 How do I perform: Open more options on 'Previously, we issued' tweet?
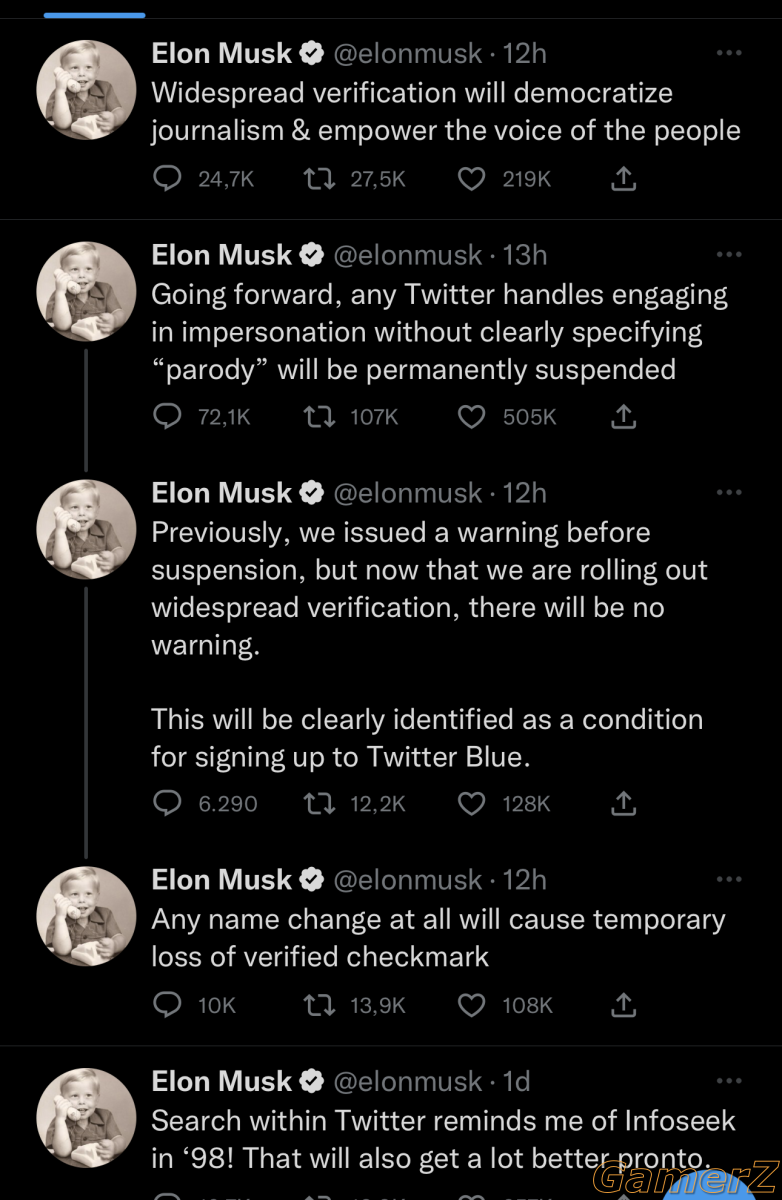(730, 492)
